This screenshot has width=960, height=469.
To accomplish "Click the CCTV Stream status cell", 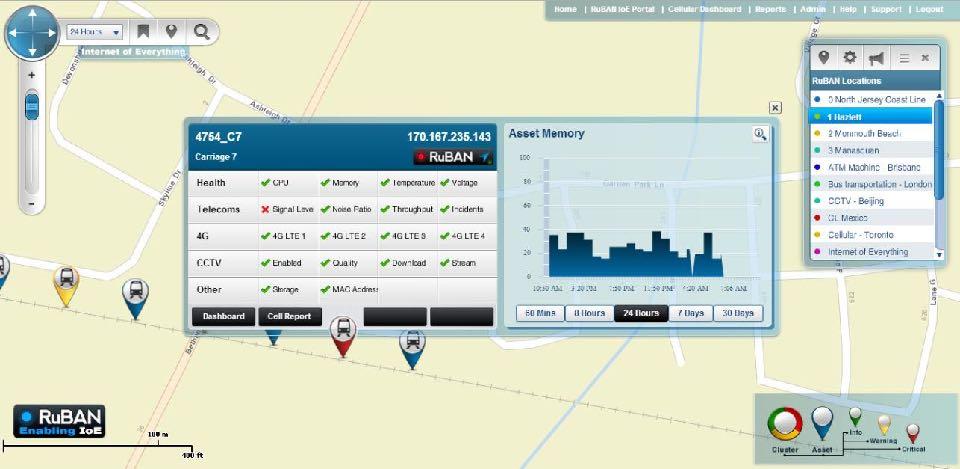I will (x=467, y=263).
